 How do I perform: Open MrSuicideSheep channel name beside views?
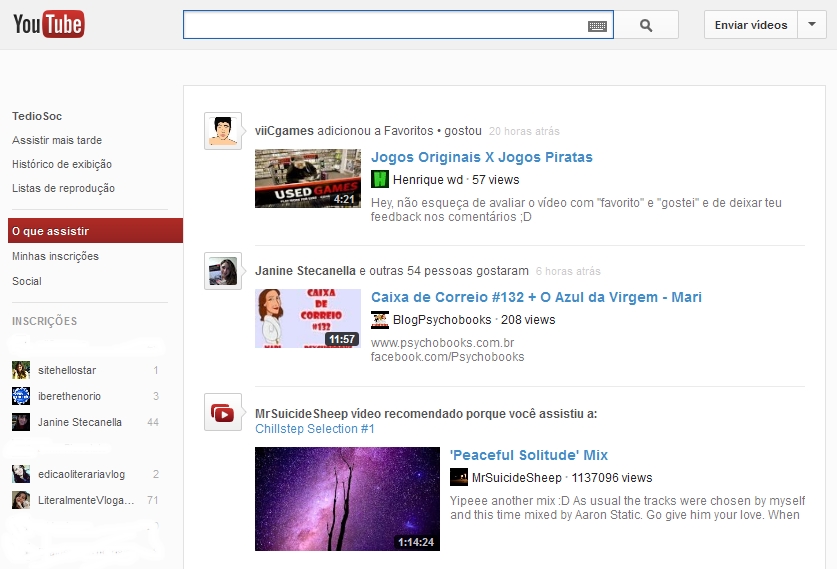pos(516,478)
